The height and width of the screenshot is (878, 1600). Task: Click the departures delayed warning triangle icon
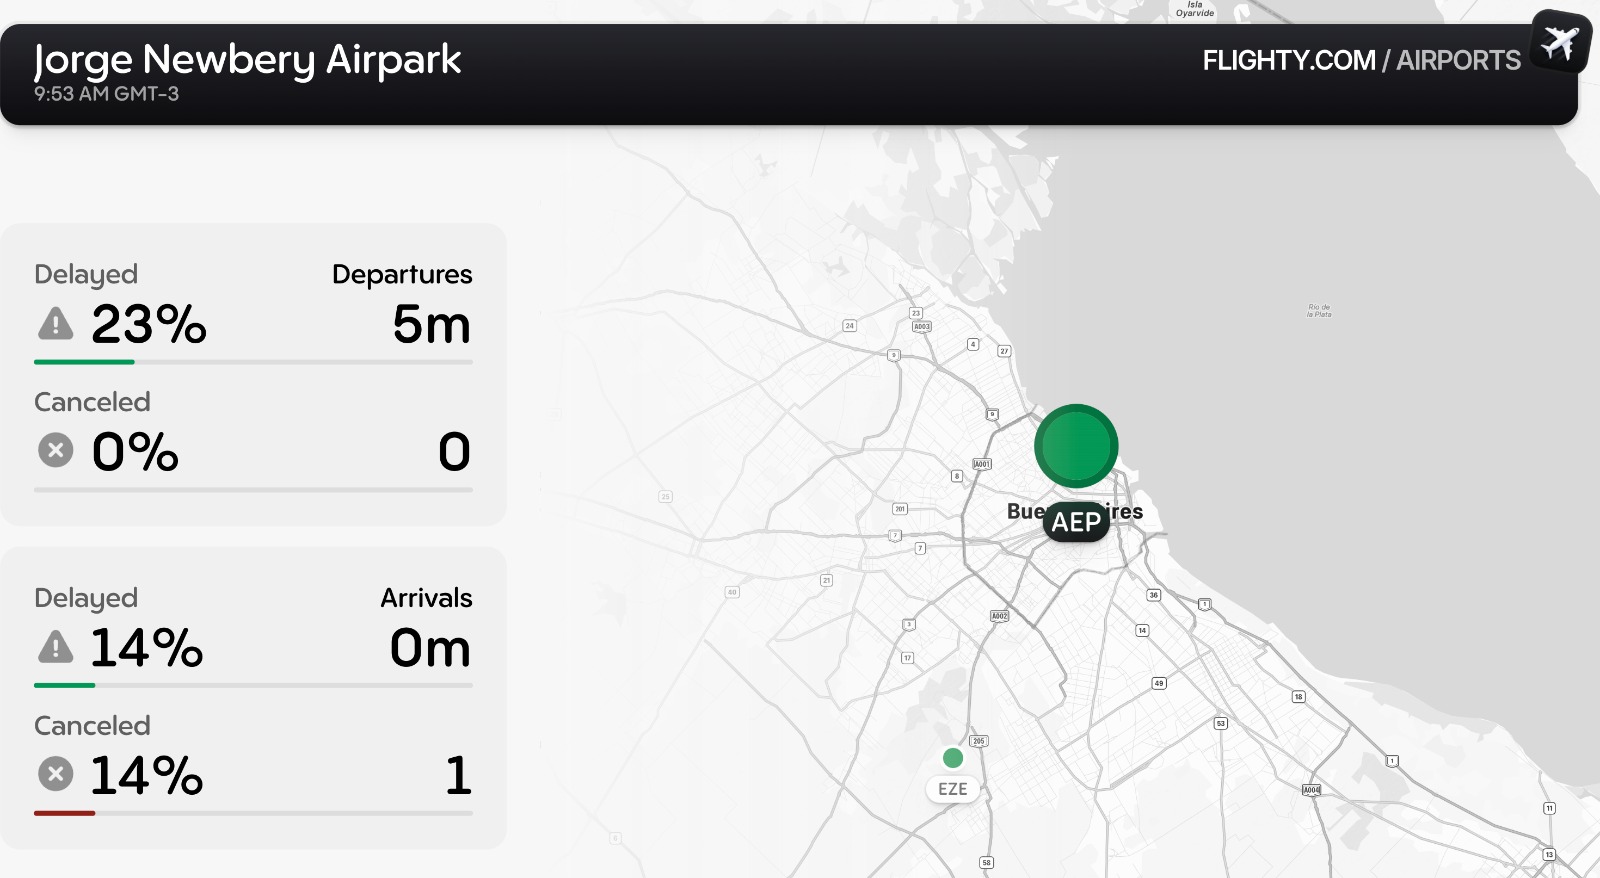pyautogui.click(x=56, y=324)
